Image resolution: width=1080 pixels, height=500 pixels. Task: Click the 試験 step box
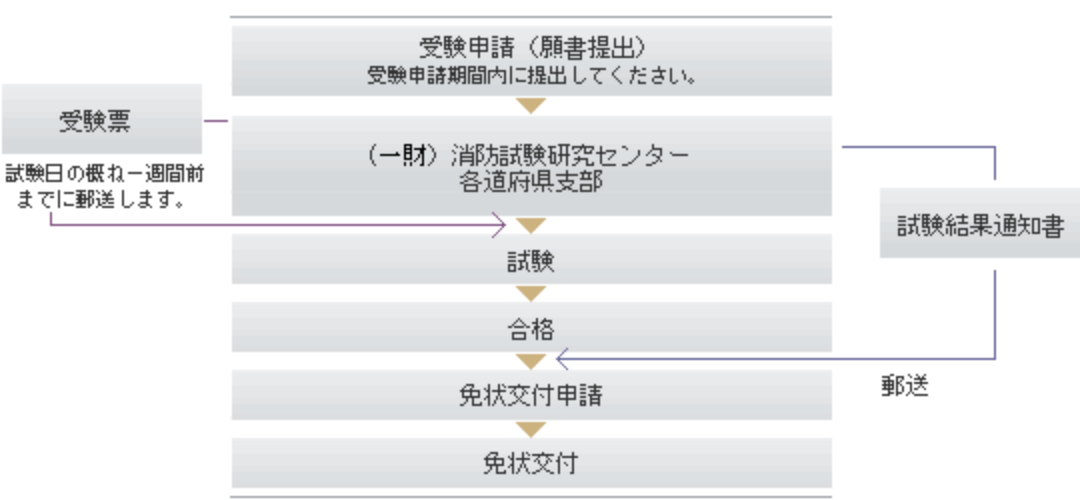pyautogui.click(x=531, y=259)
